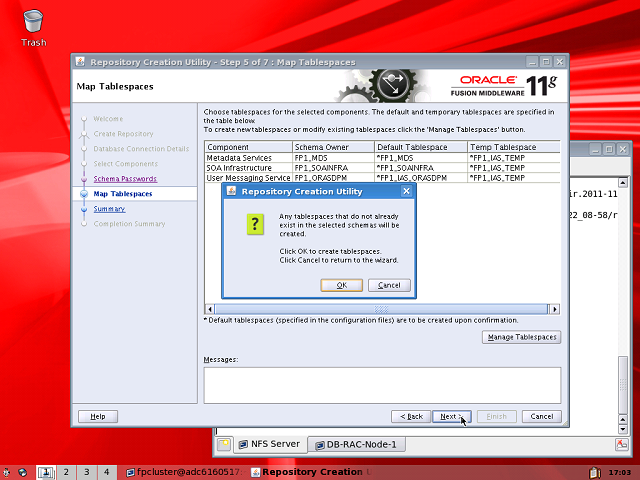Click the Default Tablespace column header
Viewport: 640px width, 480px height.
coord(421,147)
